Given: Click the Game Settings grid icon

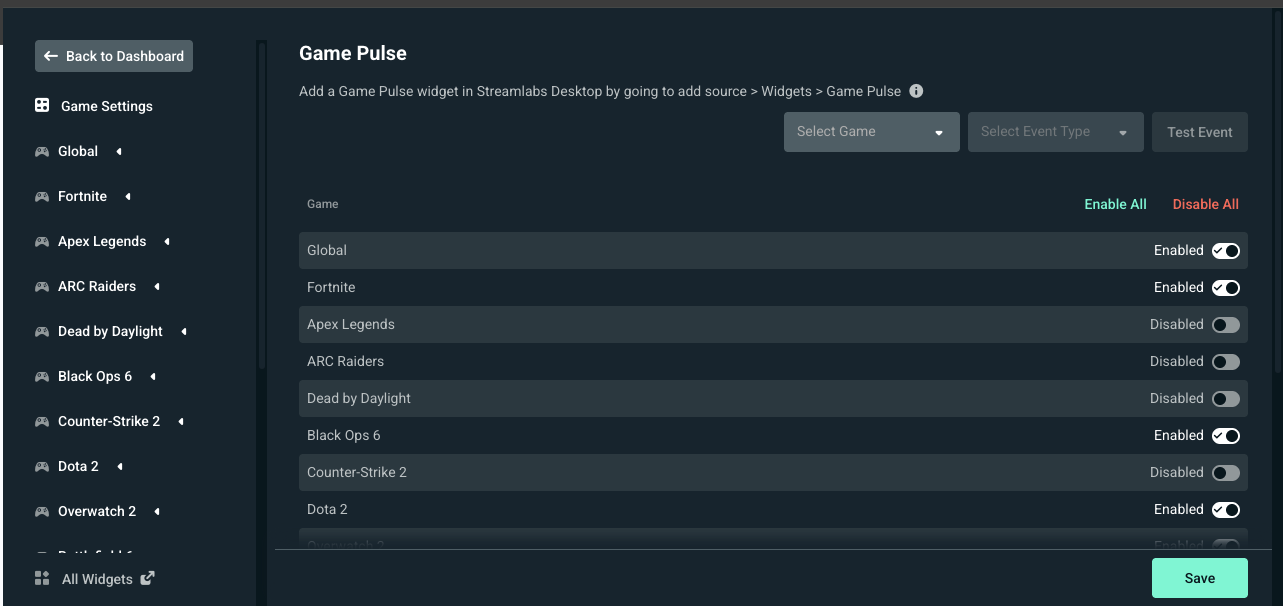Looking at the screenshot, I should coord(41,106).
